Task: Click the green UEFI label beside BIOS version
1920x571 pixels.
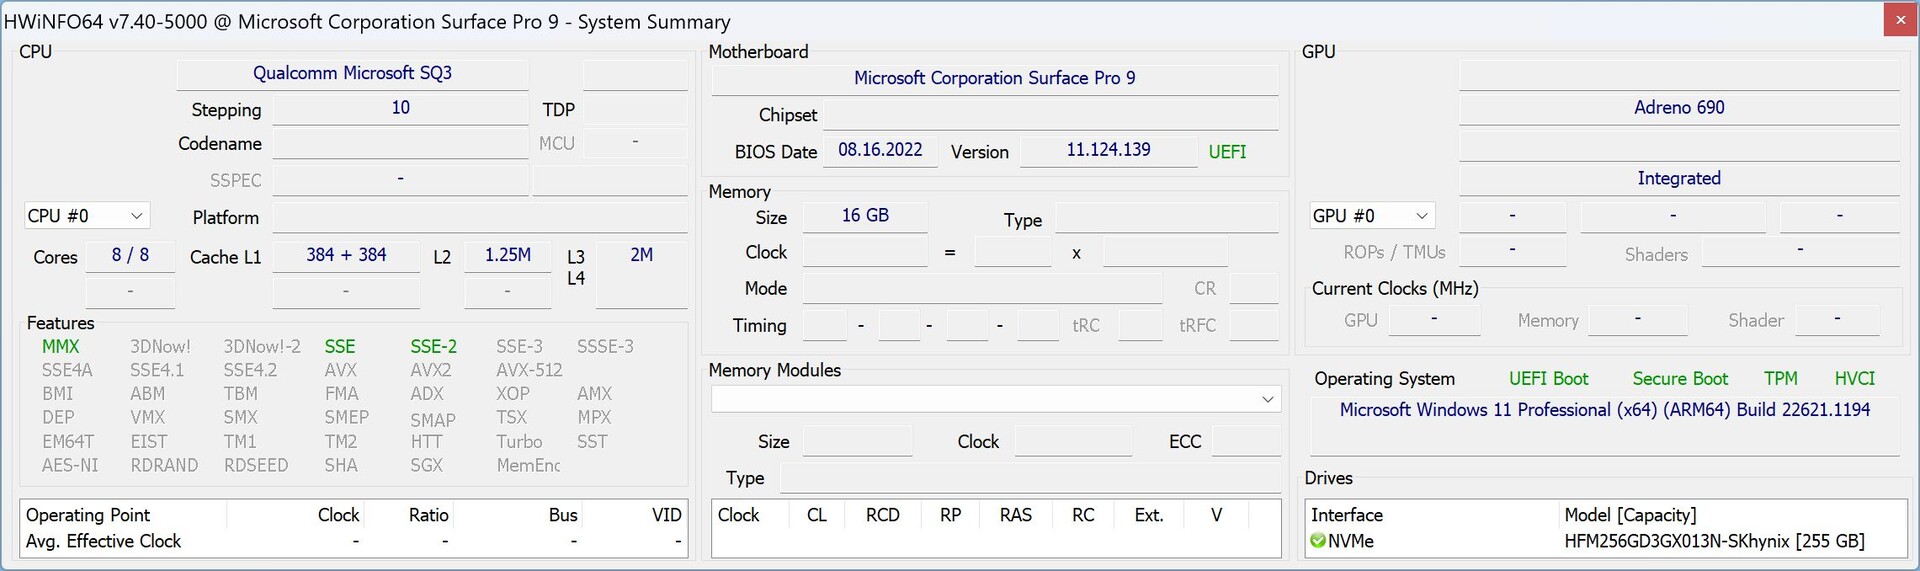Action: pyautogui.click(x=1227, y=152)
